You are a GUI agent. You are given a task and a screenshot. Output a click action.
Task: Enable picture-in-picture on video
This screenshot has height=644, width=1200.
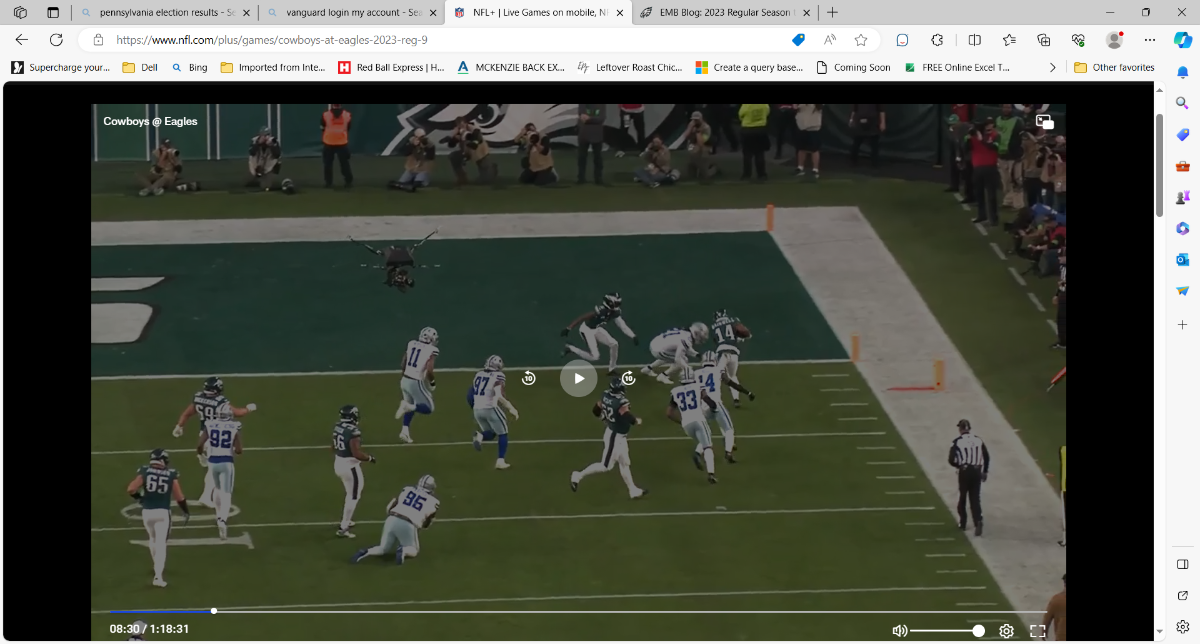[x=1044, y=121]
